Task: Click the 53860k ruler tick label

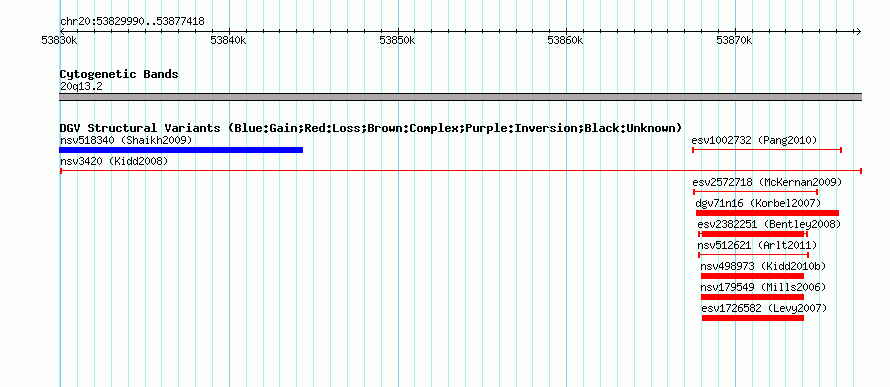Action: [x=566, y=40]
